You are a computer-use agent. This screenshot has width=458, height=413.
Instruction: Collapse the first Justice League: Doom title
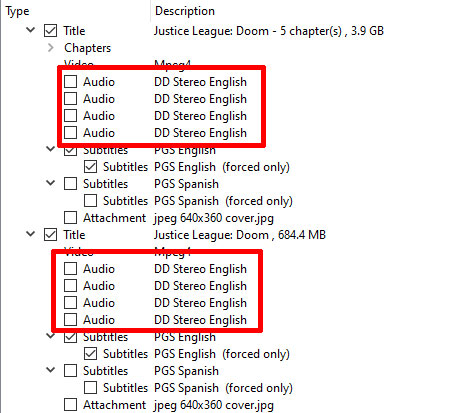click(x=31, y=30)
